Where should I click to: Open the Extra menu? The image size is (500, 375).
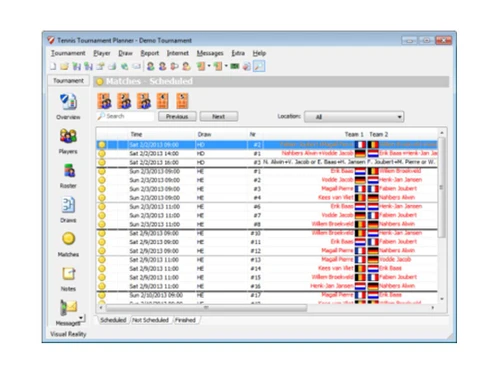tap(238, 53)
